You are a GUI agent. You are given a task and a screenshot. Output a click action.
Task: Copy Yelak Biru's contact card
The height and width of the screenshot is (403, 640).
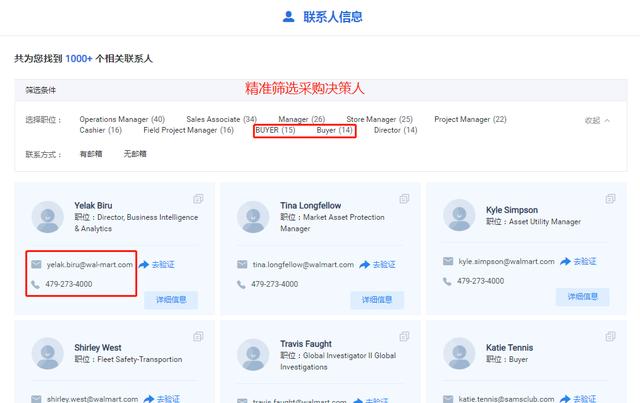(x=198, y=199)
